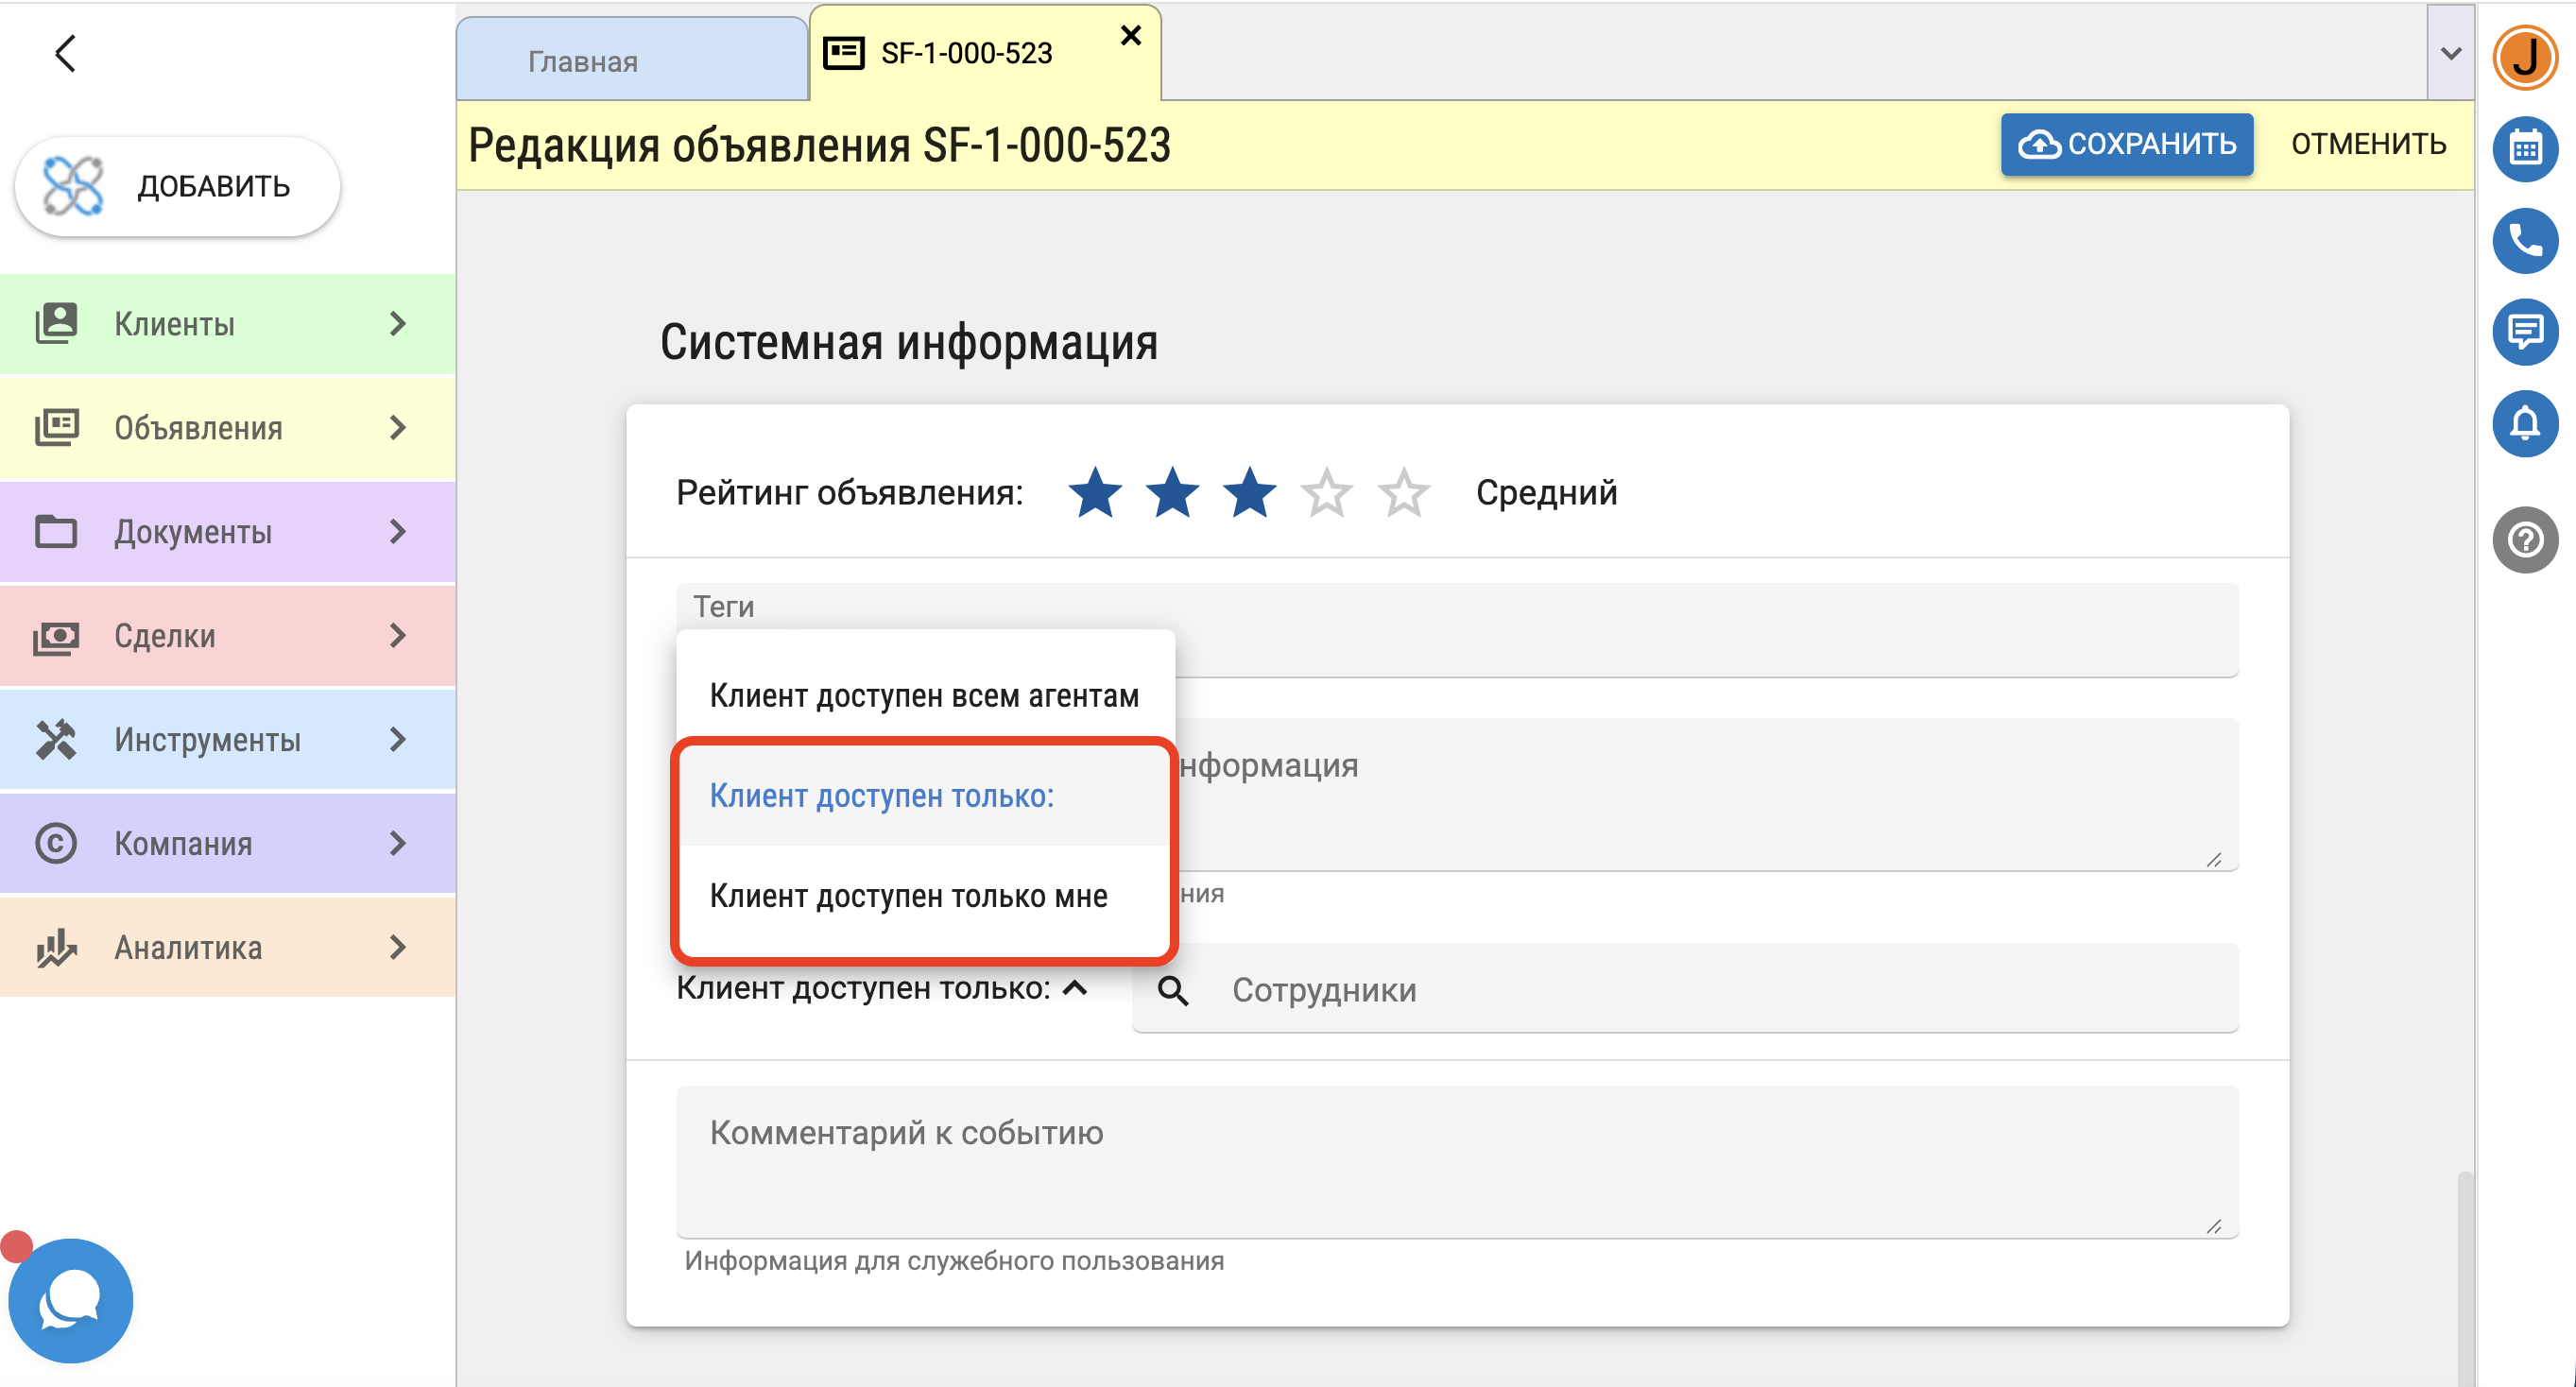Click the СОХРАНИТЬ button
Viewport: 2576px width, 1387px height.
tap(2126, 144)
